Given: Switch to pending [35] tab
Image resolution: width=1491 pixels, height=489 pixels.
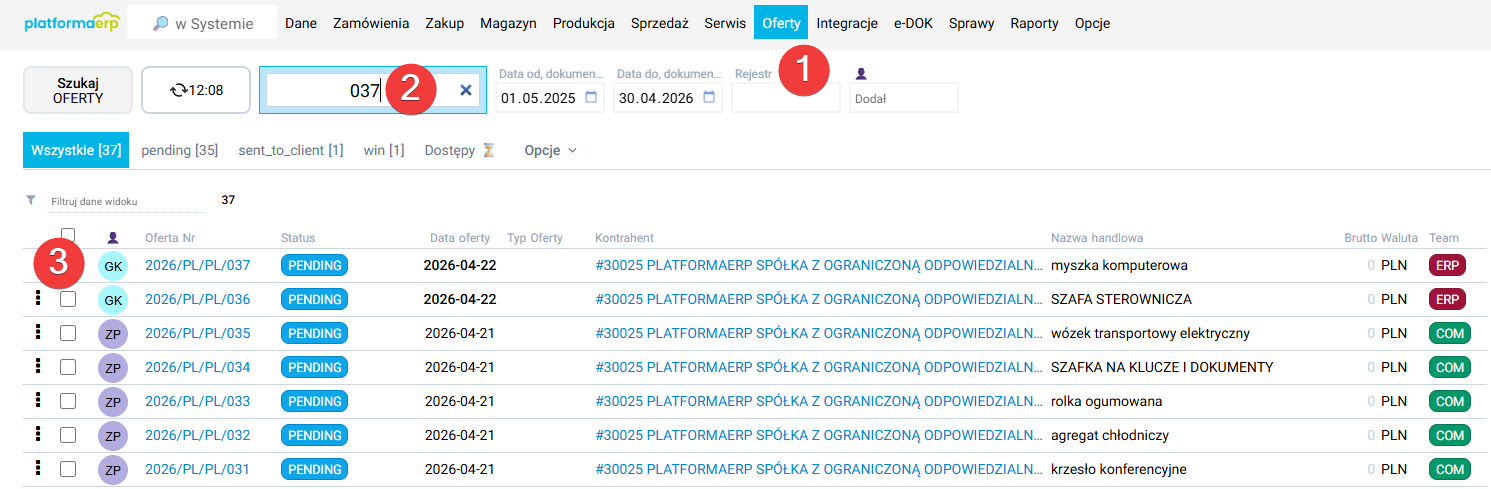Looking at the screenshot, I should 180,150.
